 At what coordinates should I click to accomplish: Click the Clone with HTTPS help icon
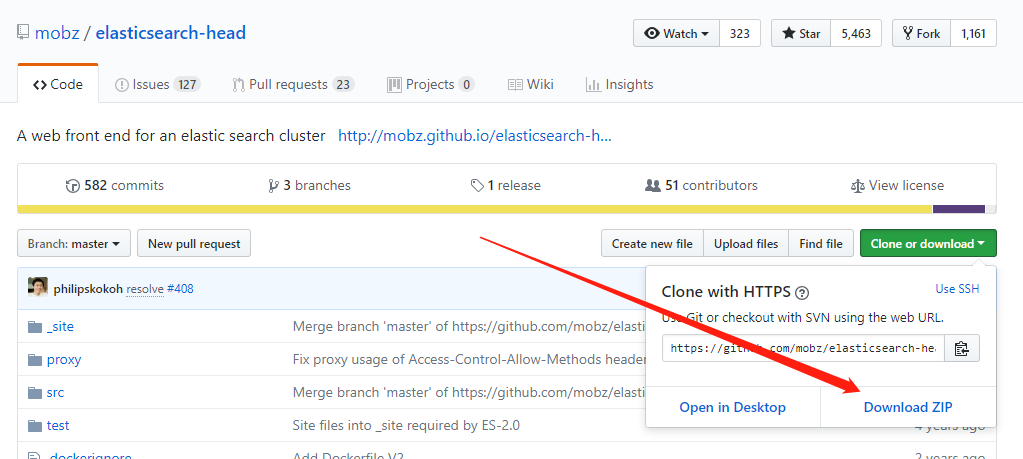pyautogui.click(x=802, y=293)
